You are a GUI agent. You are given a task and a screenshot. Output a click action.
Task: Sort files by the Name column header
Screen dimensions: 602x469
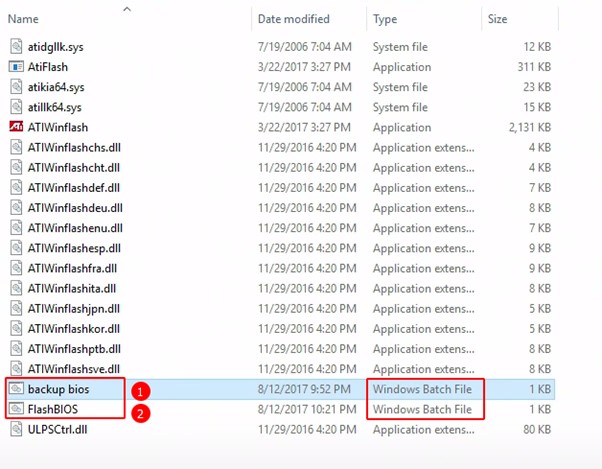click(x=23, y=18)
